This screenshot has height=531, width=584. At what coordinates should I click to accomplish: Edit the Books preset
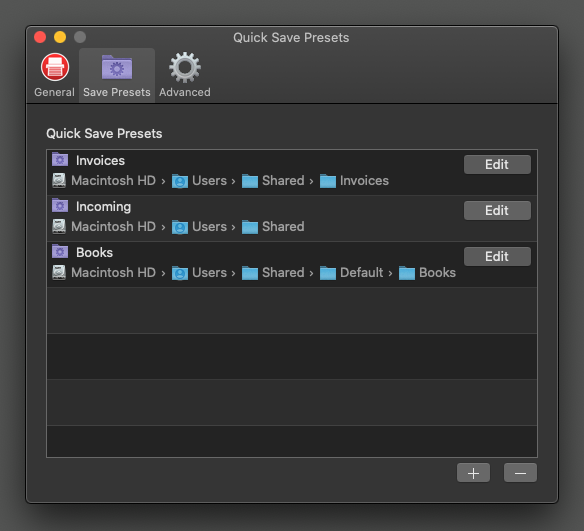pyautogui.click(x=497, y=256)
